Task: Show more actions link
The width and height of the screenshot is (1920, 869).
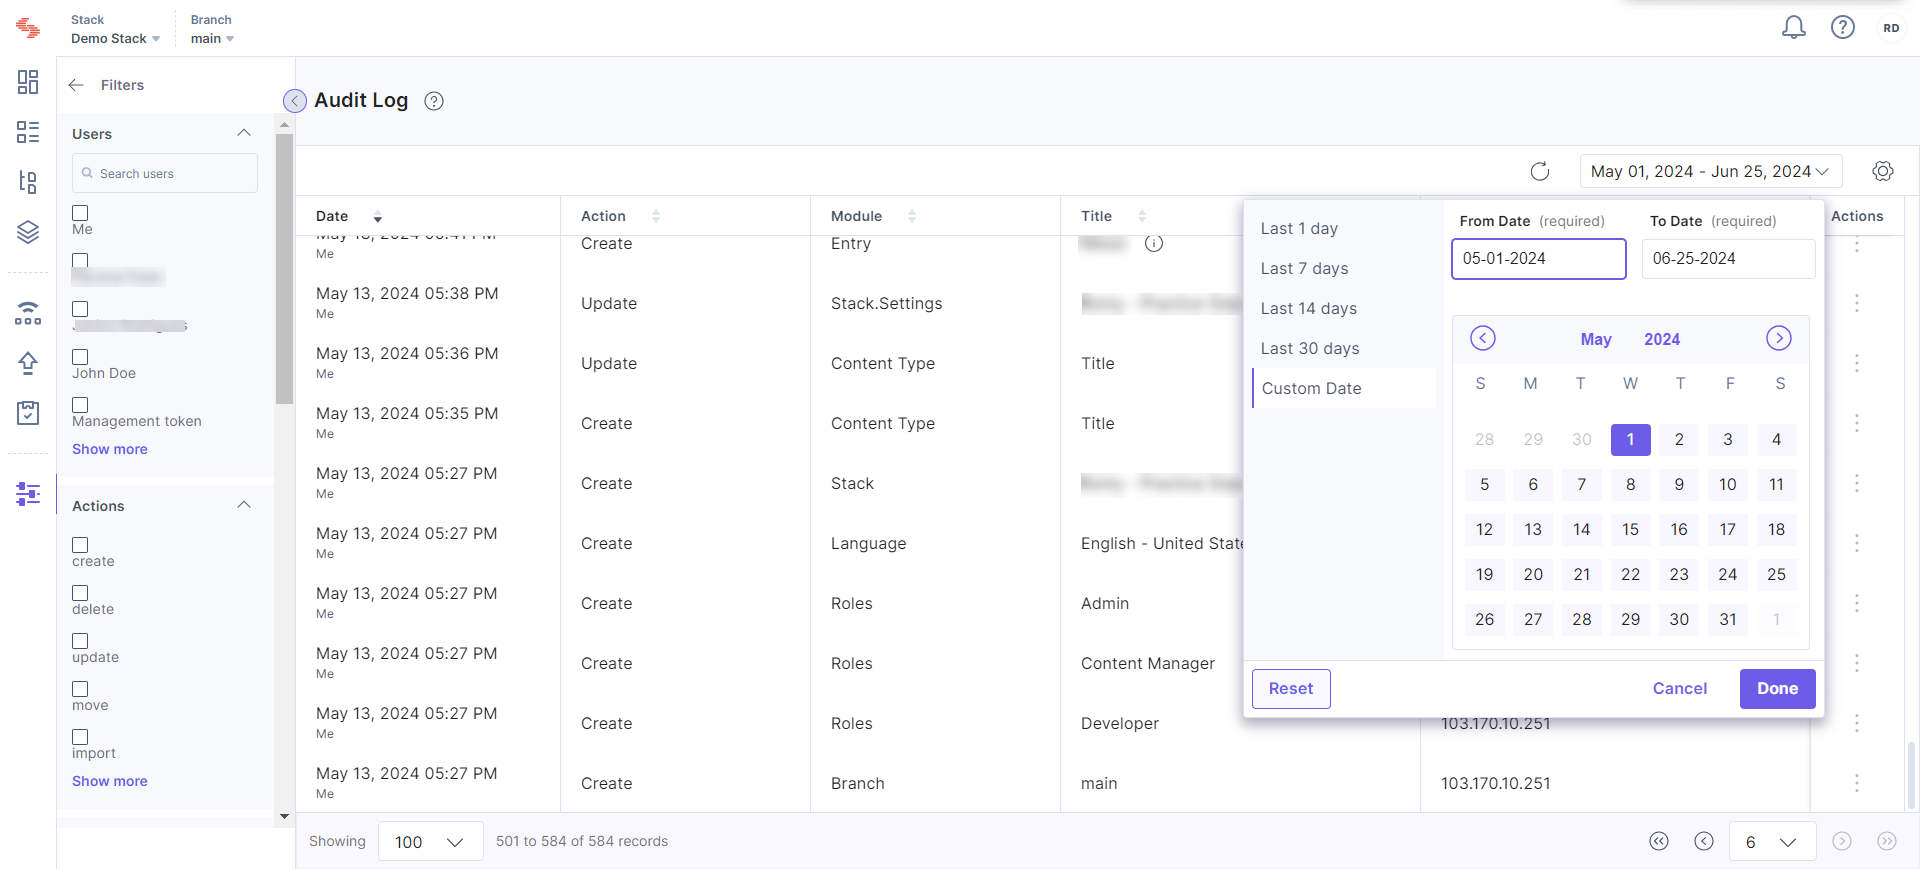Action: coord(110,781)
